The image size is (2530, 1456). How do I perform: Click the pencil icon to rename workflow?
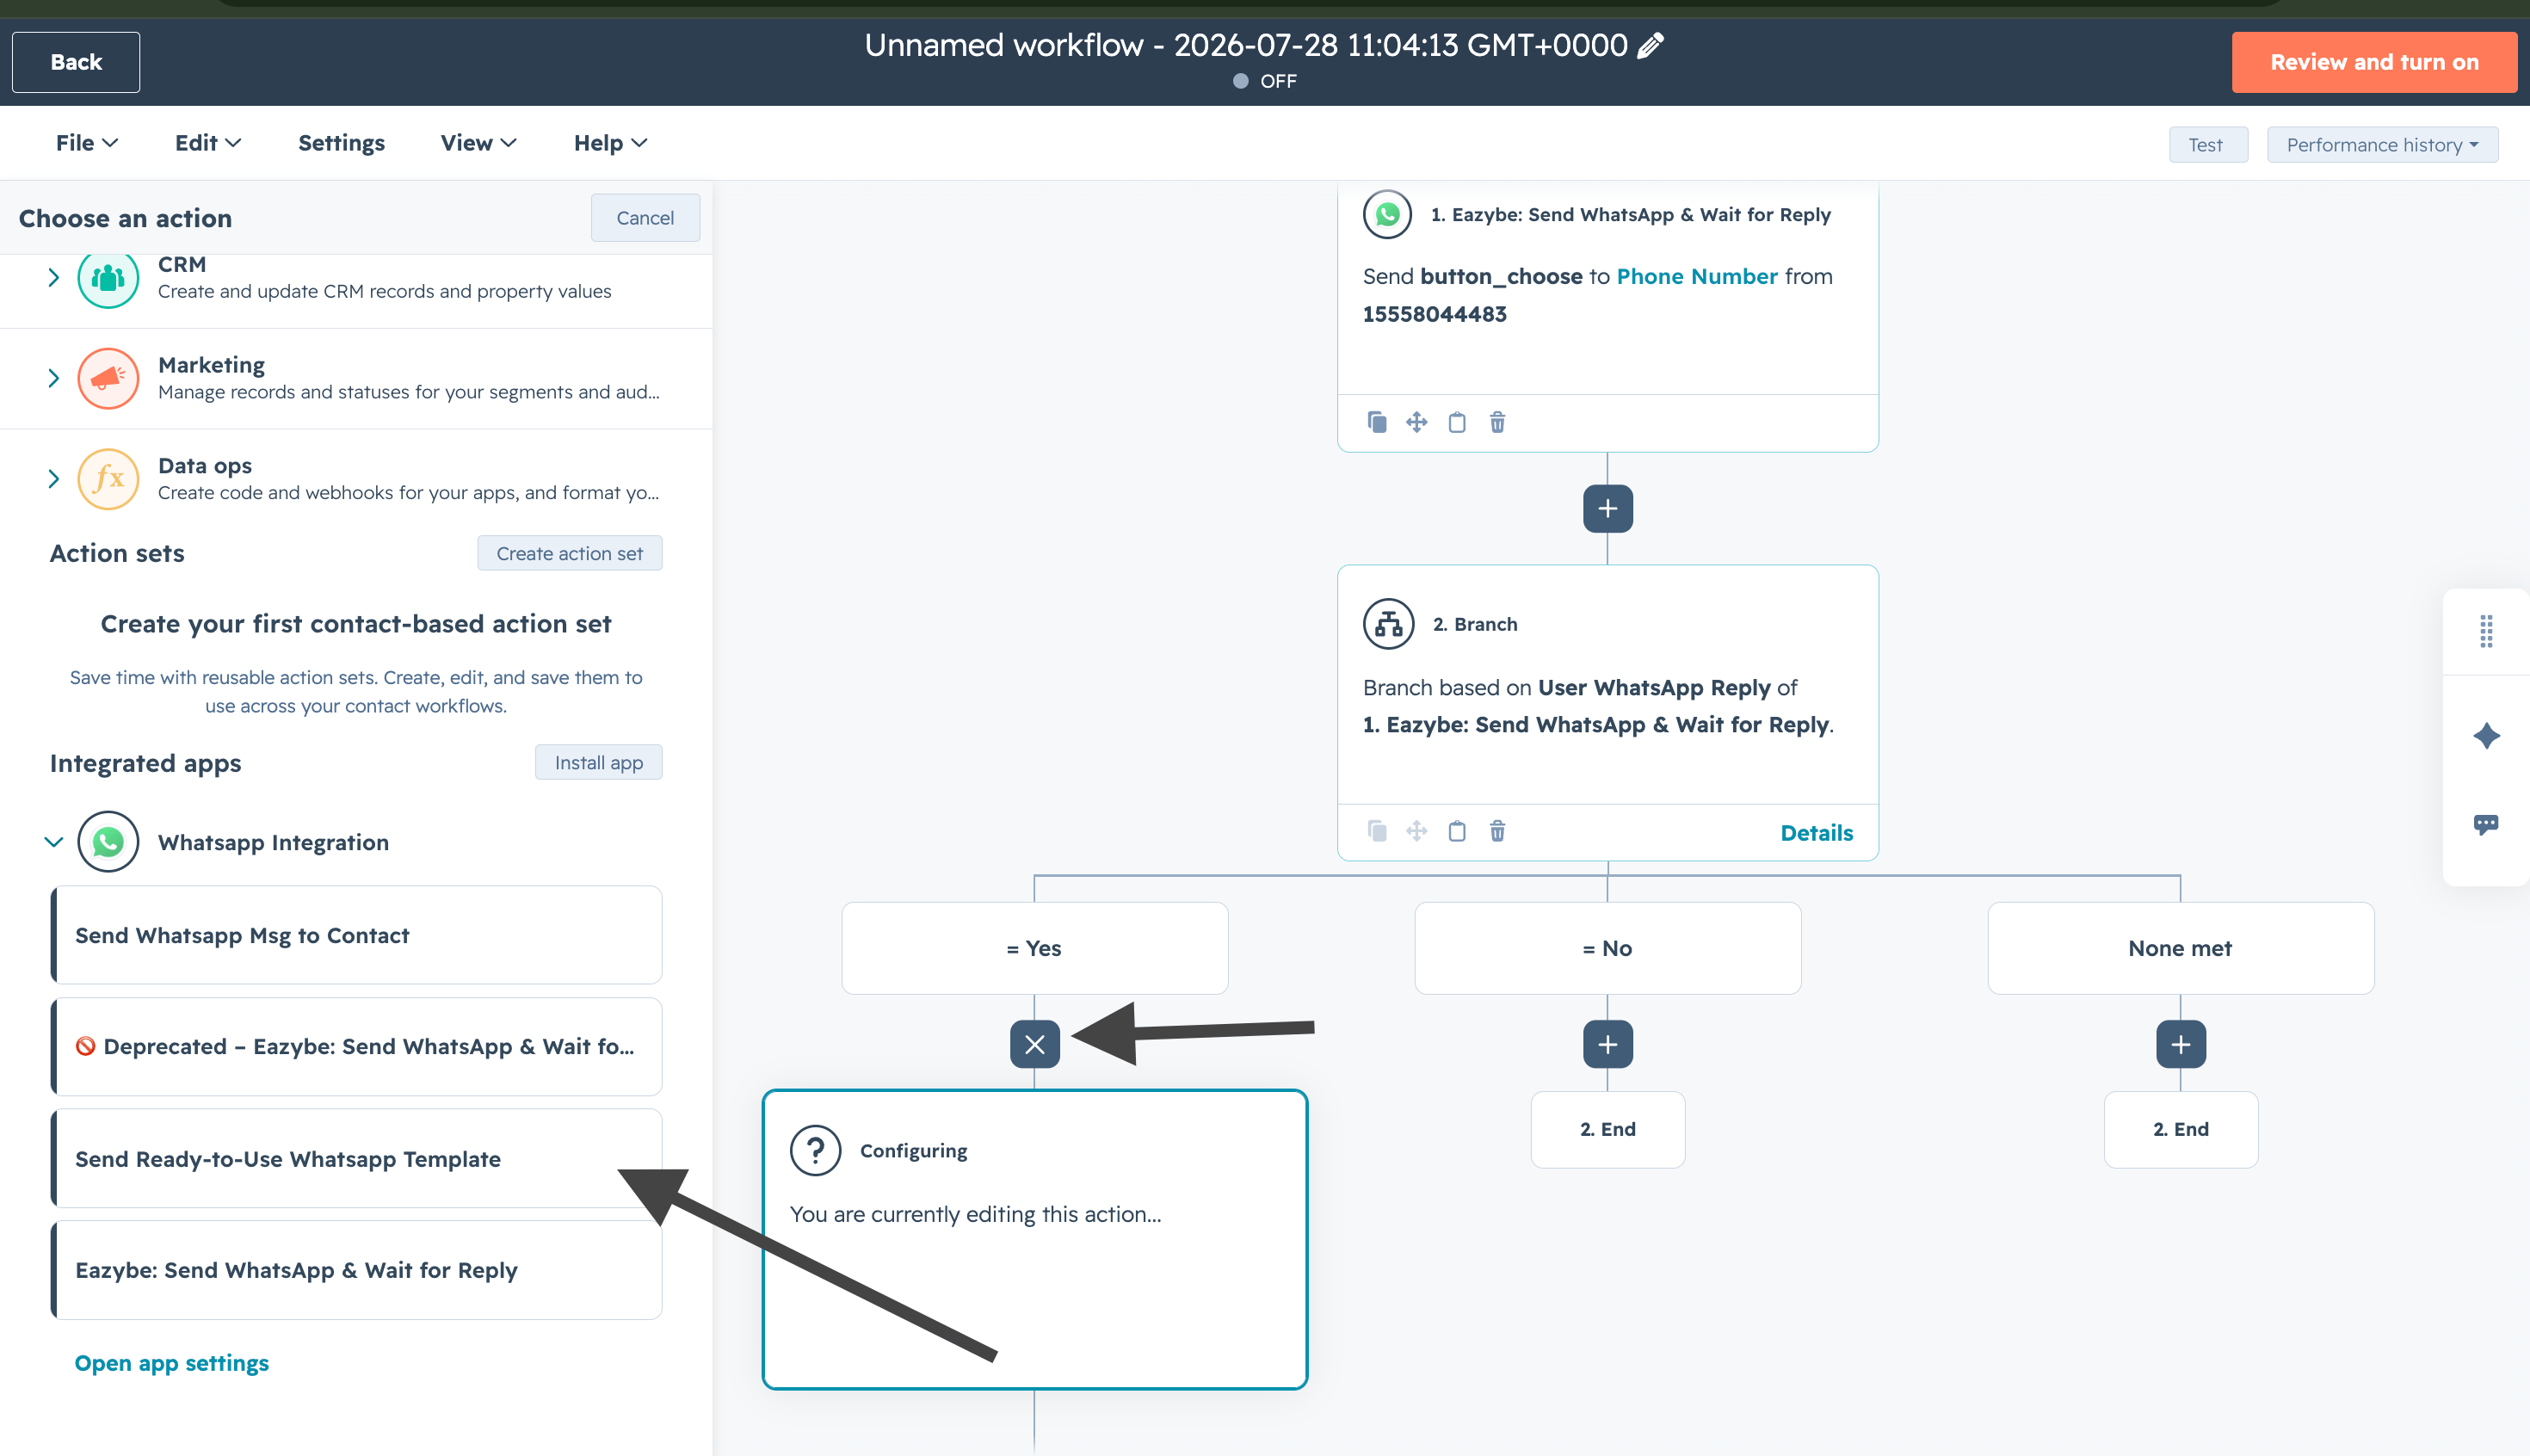[1650, 45]
